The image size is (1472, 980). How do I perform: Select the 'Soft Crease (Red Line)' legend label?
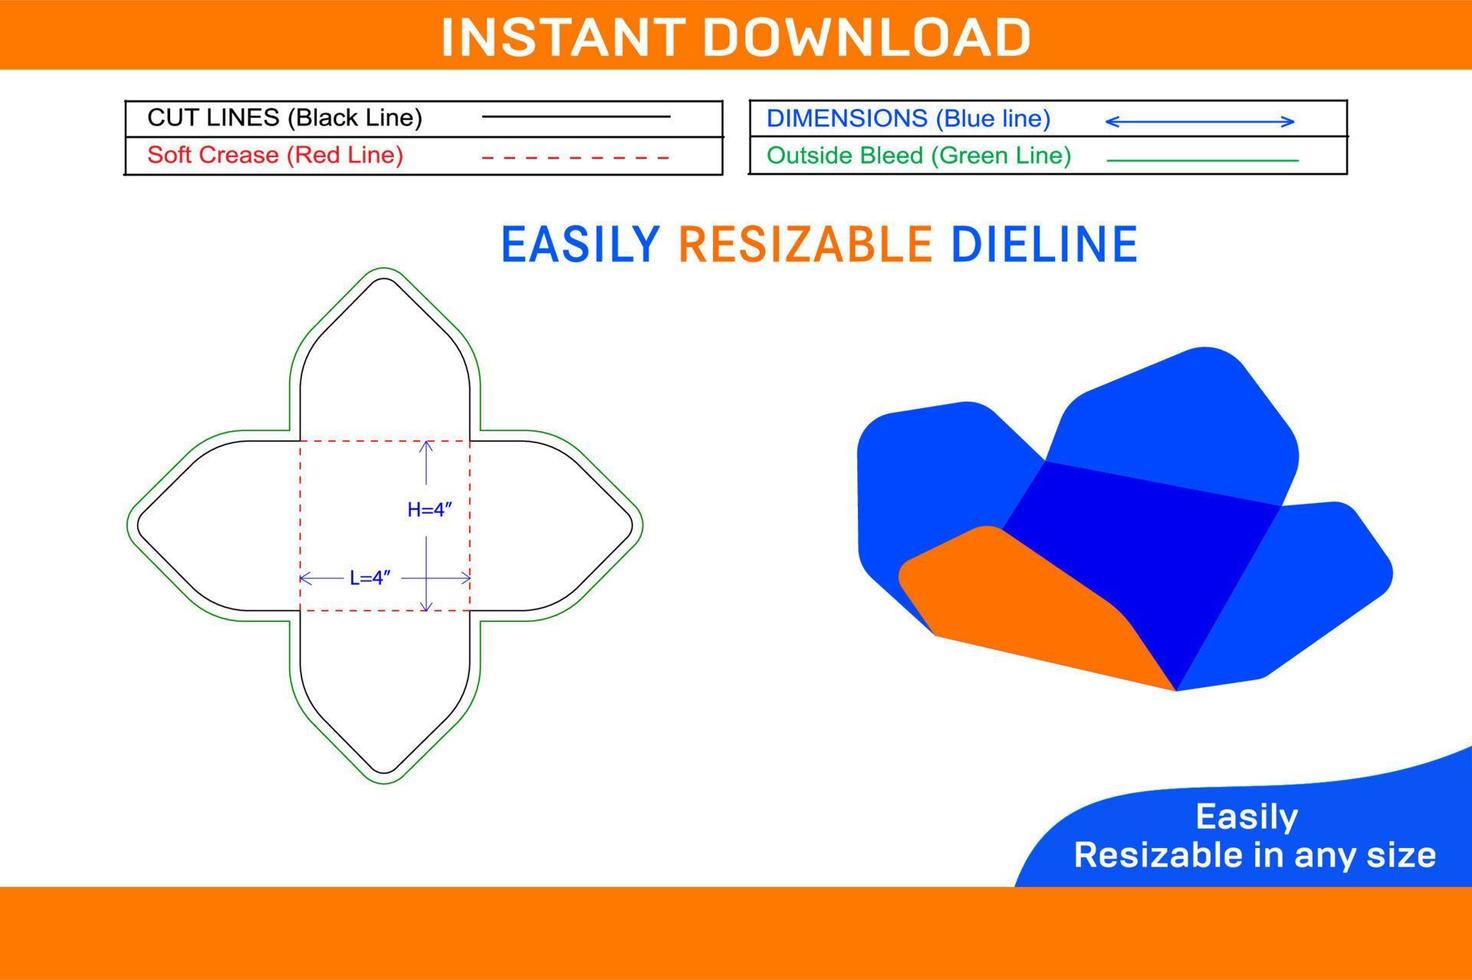click(275, 155)
